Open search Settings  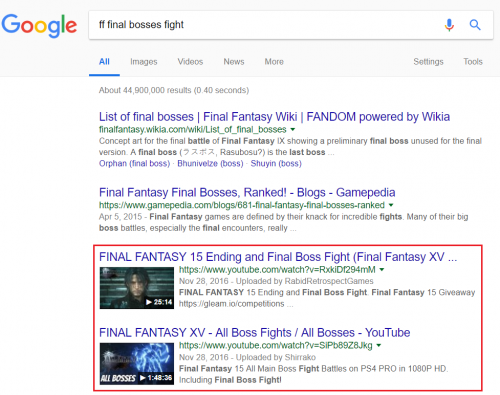[x=428, y=62]
